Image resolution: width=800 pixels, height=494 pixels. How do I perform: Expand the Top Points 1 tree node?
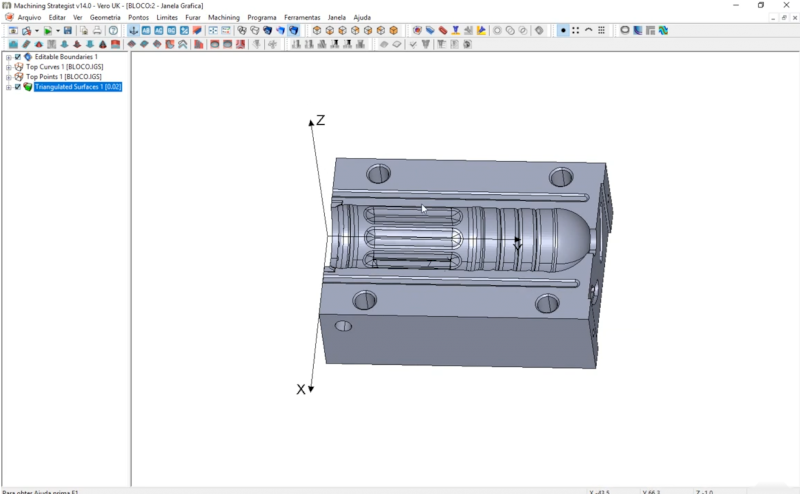tap(8, 77)
